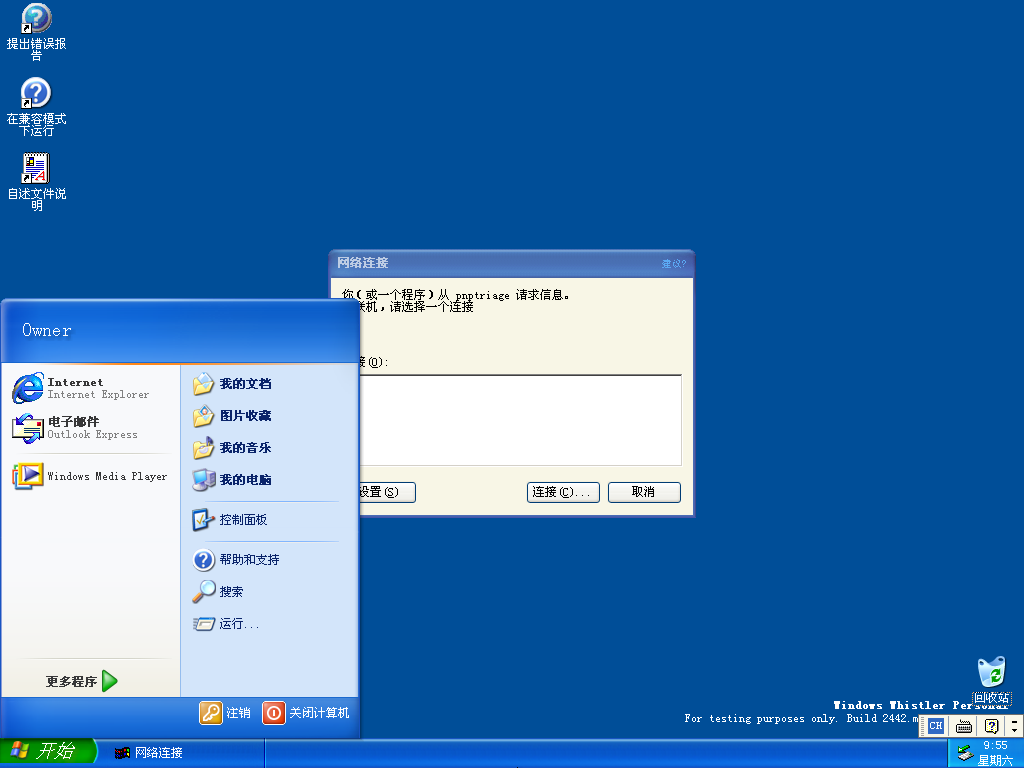The width and height of the screenshot is (1024, 768).
Task: Click 建议? link in dialog title bar
Action: coord(673,264)
